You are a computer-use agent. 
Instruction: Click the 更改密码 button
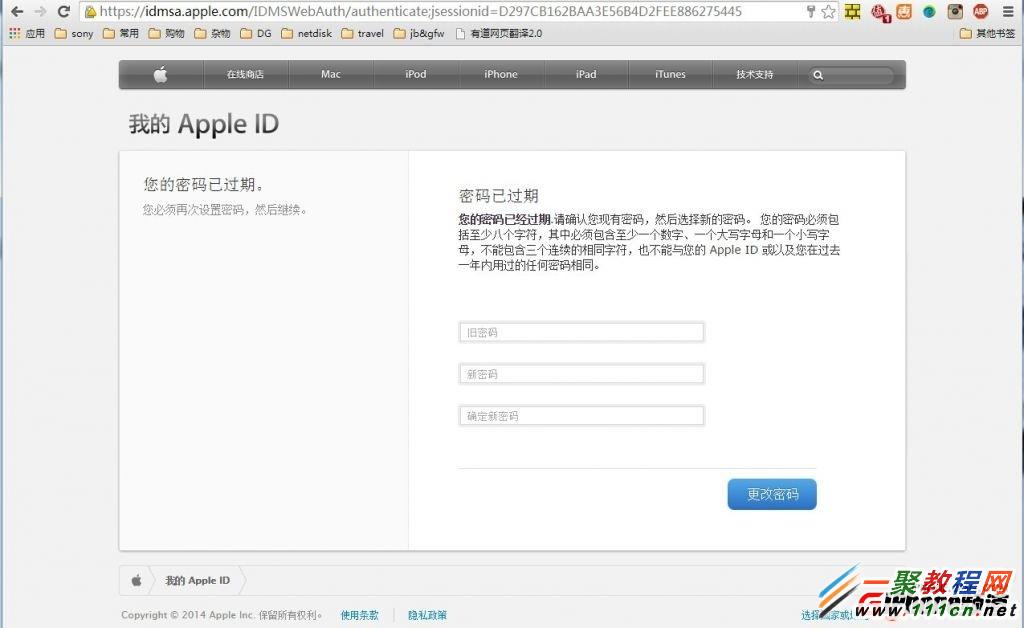tap(771, 494)
